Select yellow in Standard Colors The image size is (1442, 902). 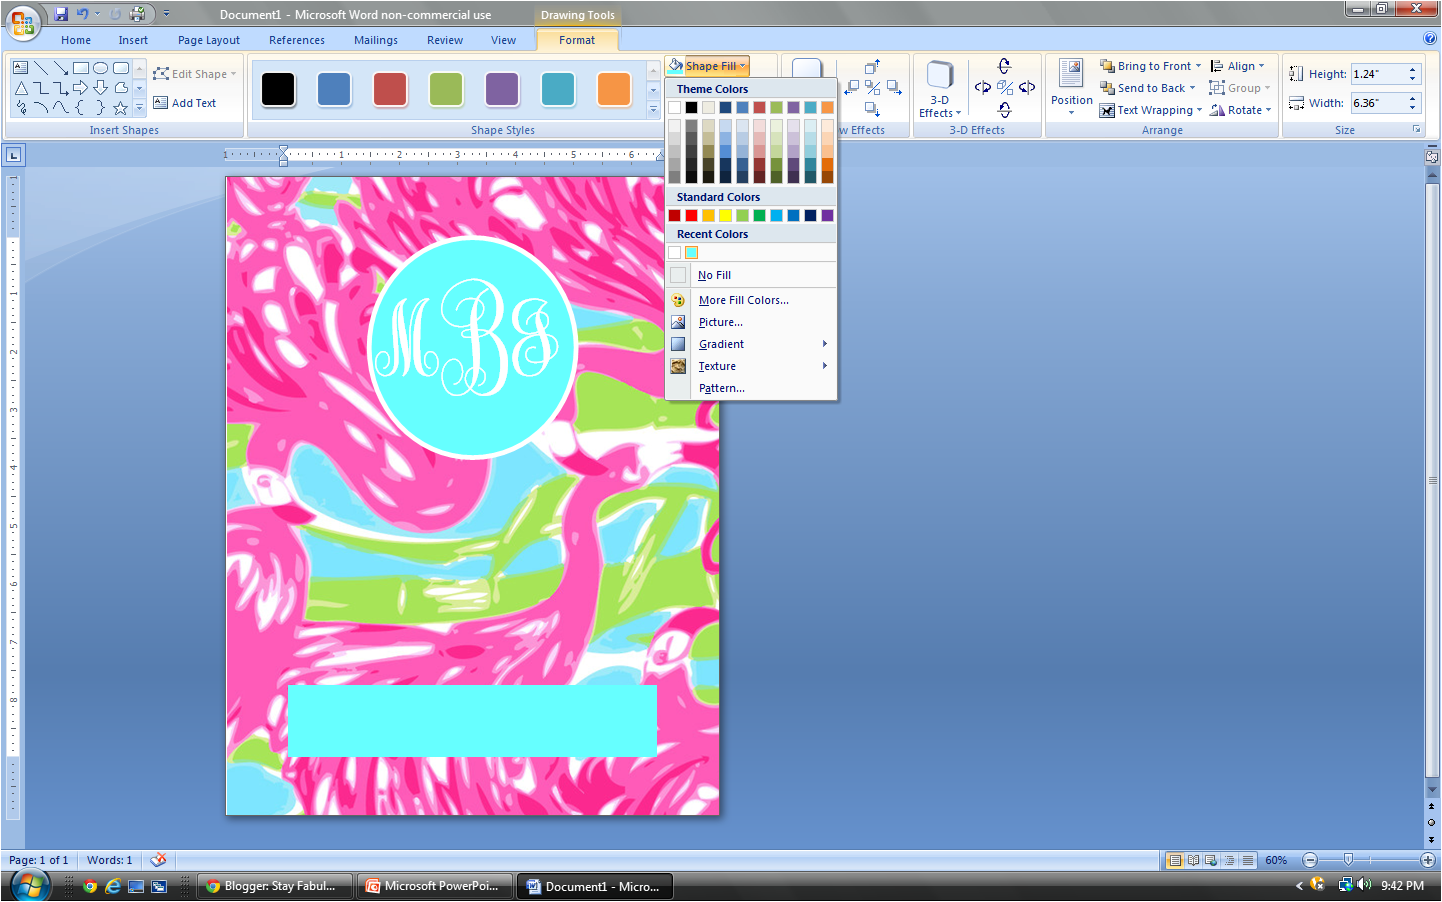pyautogui.click(x=725, y=215)
